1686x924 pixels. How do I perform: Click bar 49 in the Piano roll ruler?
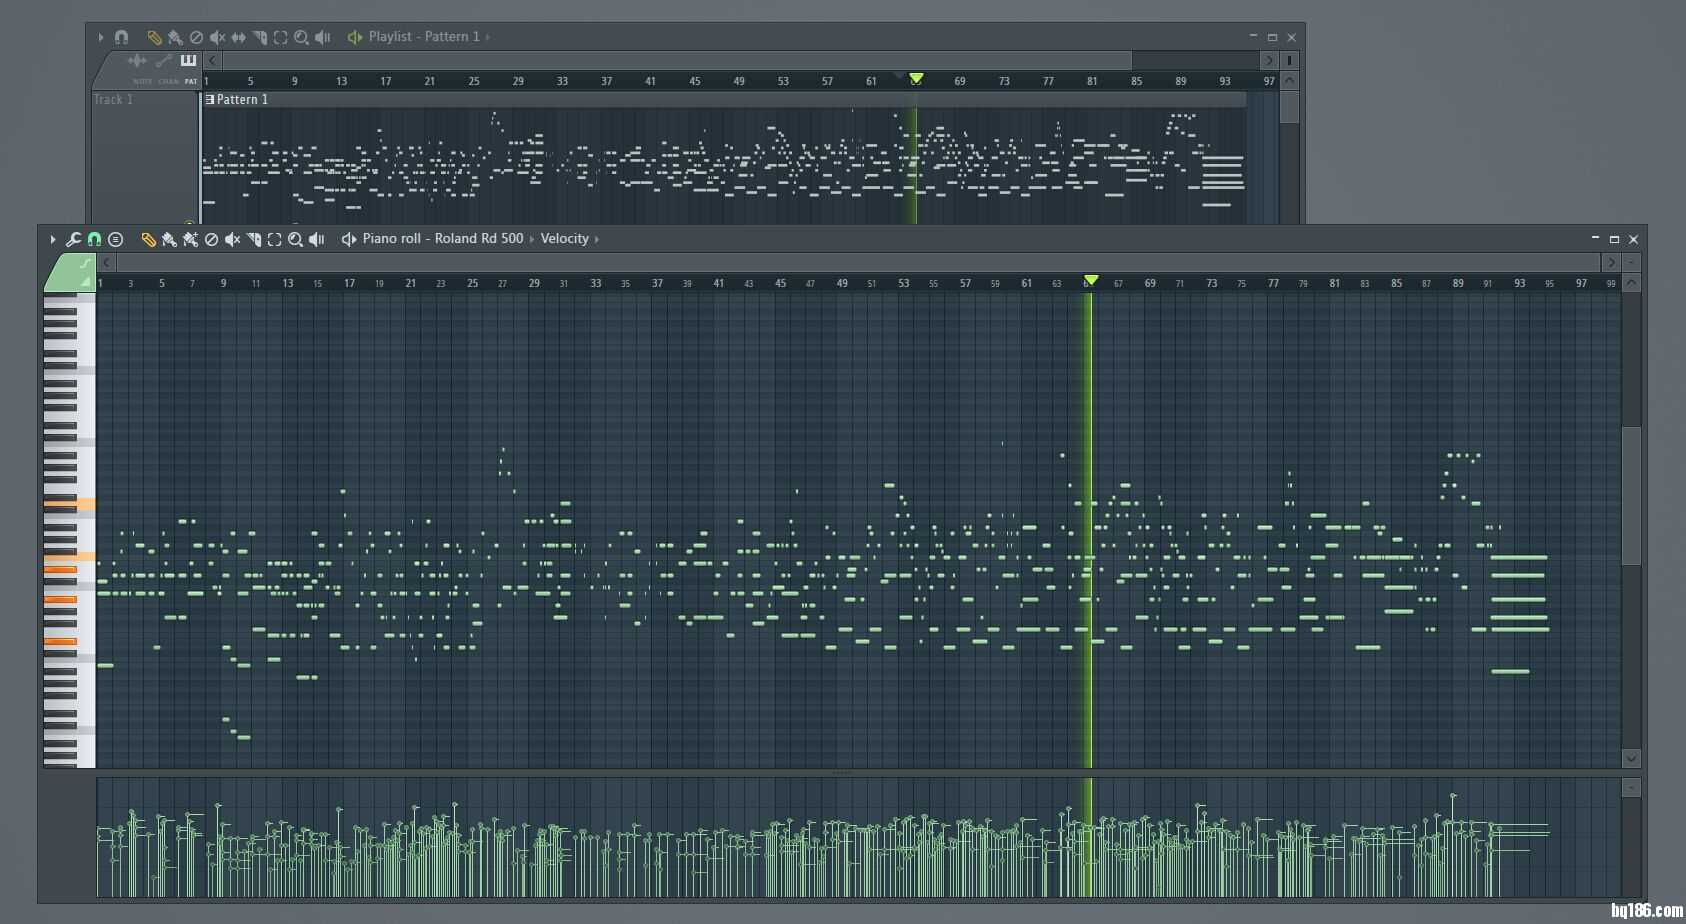coord(842,283)
